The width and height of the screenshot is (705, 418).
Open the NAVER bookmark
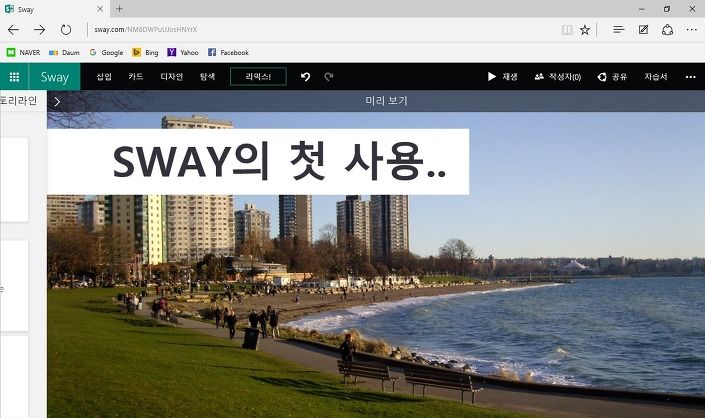23,53
